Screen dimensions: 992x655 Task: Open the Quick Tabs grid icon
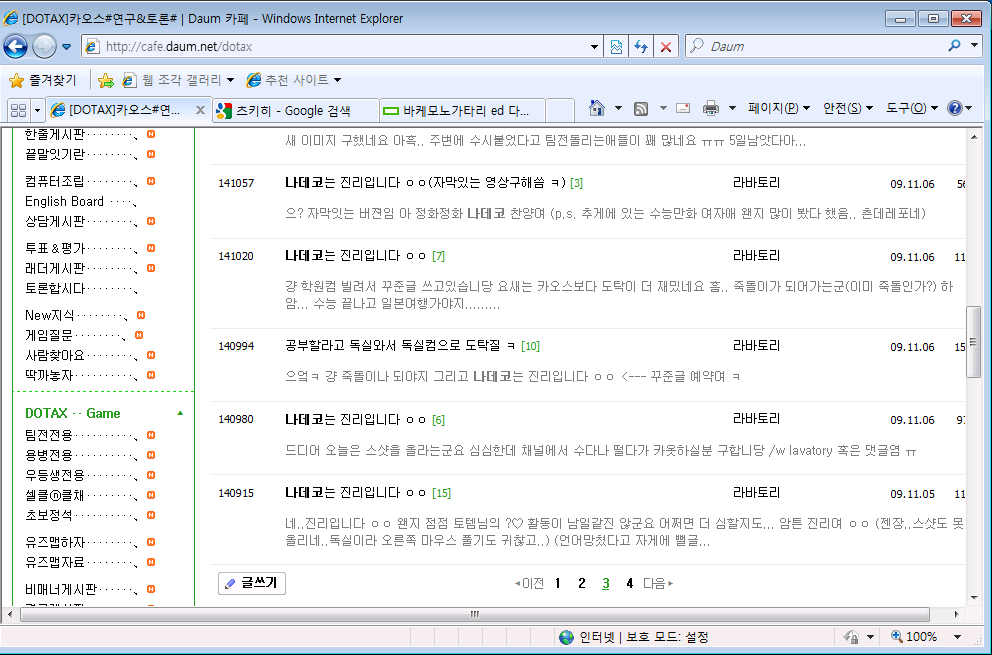18,109
